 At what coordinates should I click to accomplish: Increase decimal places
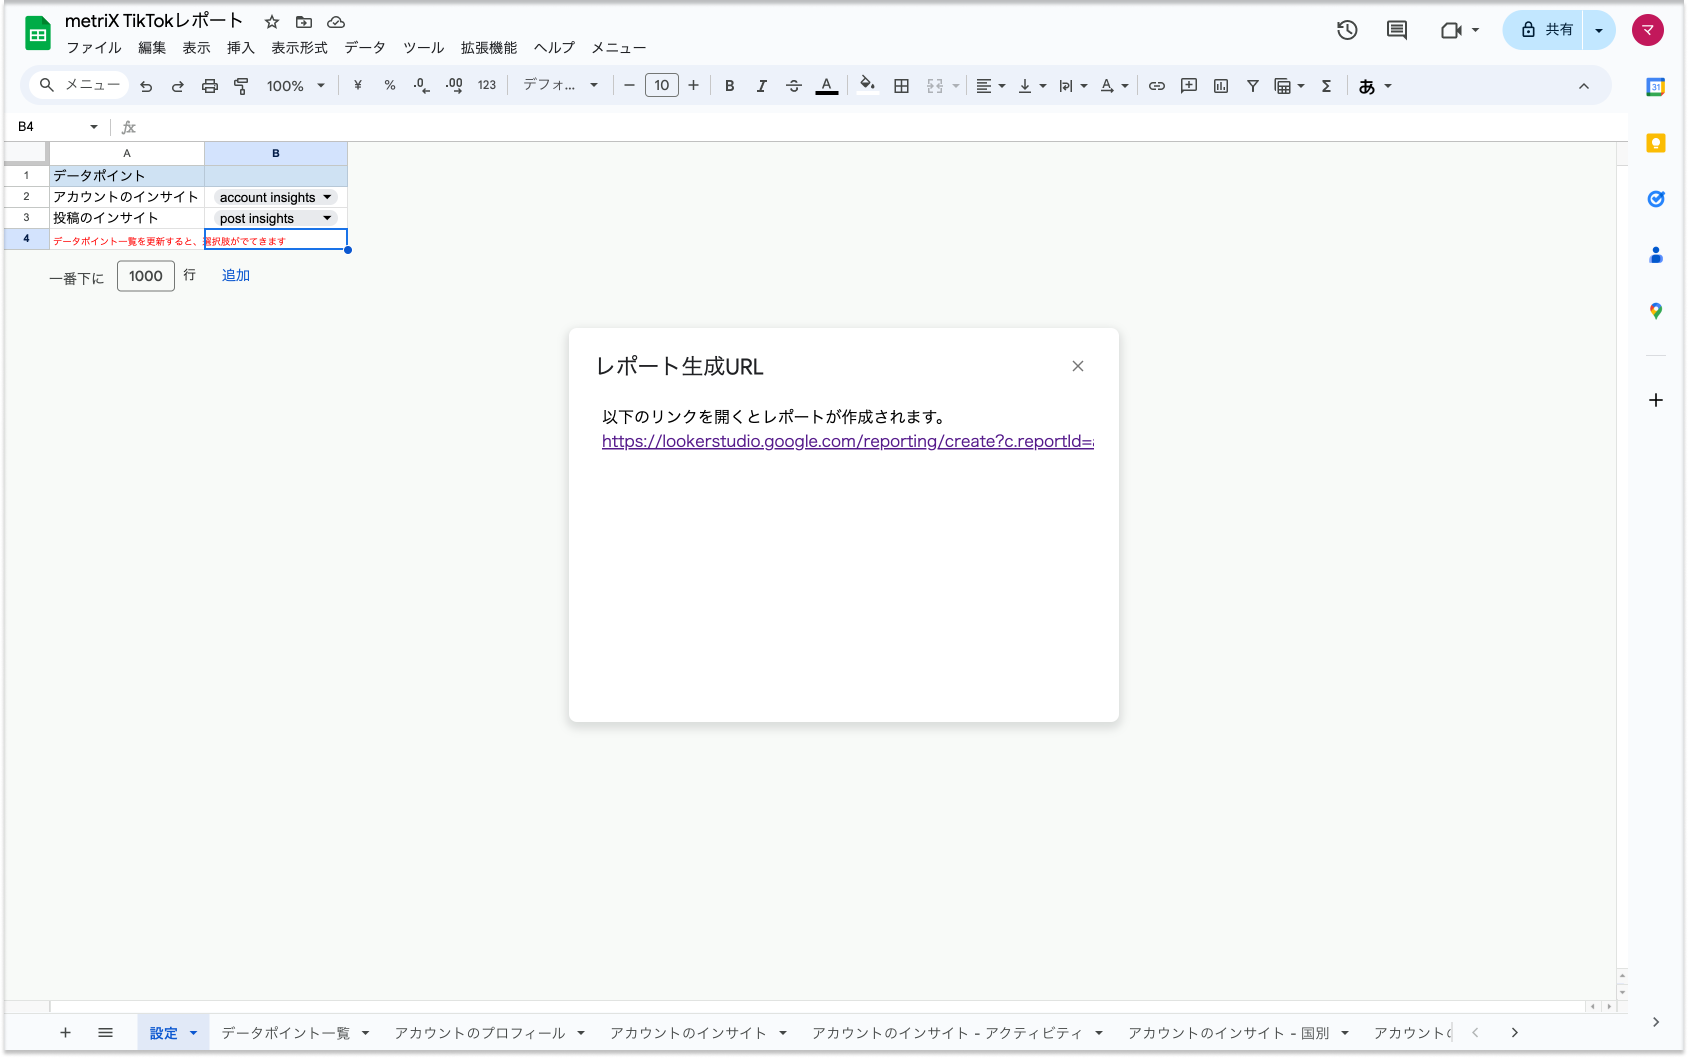[x=454, y=86]
